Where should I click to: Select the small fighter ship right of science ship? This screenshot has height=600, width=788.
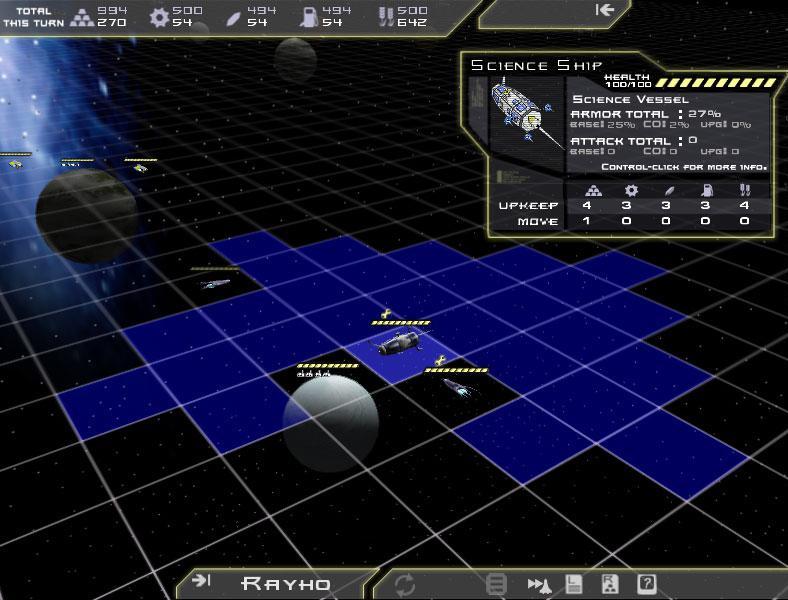pos(455,386)
